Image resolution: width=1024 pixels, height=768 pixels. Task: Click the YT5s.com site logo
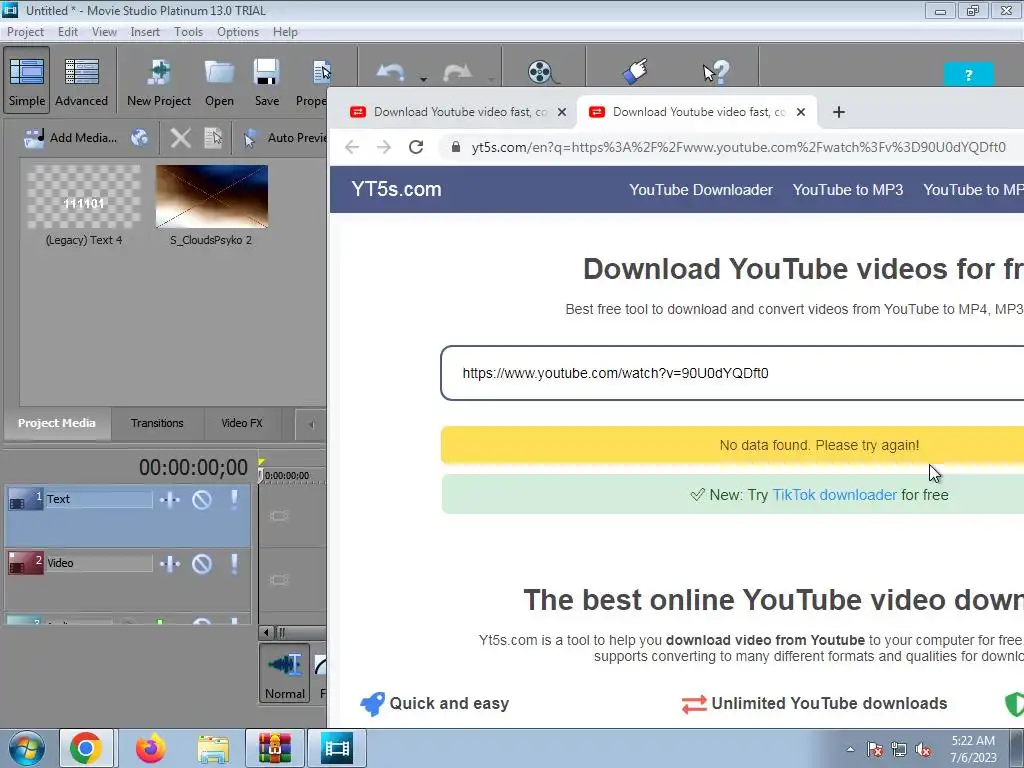pyautogui.click(x=396, y=189)
